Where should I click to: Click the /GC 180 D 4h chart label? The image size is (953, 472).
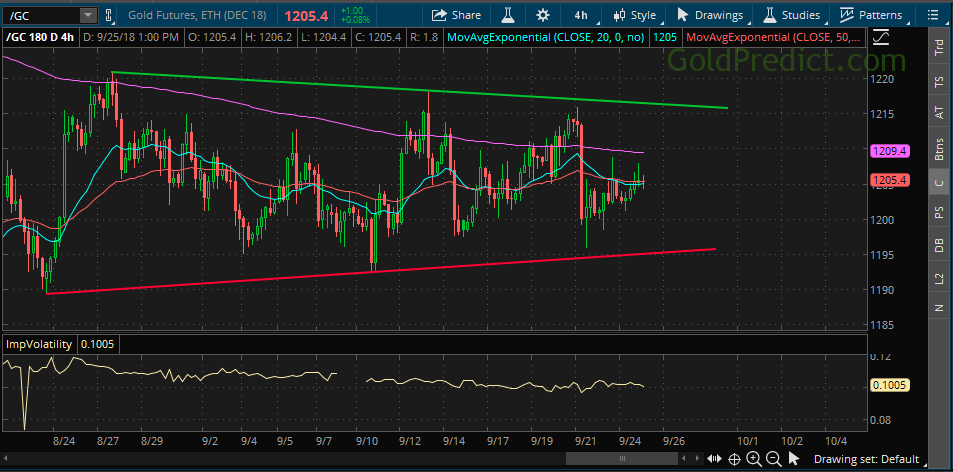[41, 38]
